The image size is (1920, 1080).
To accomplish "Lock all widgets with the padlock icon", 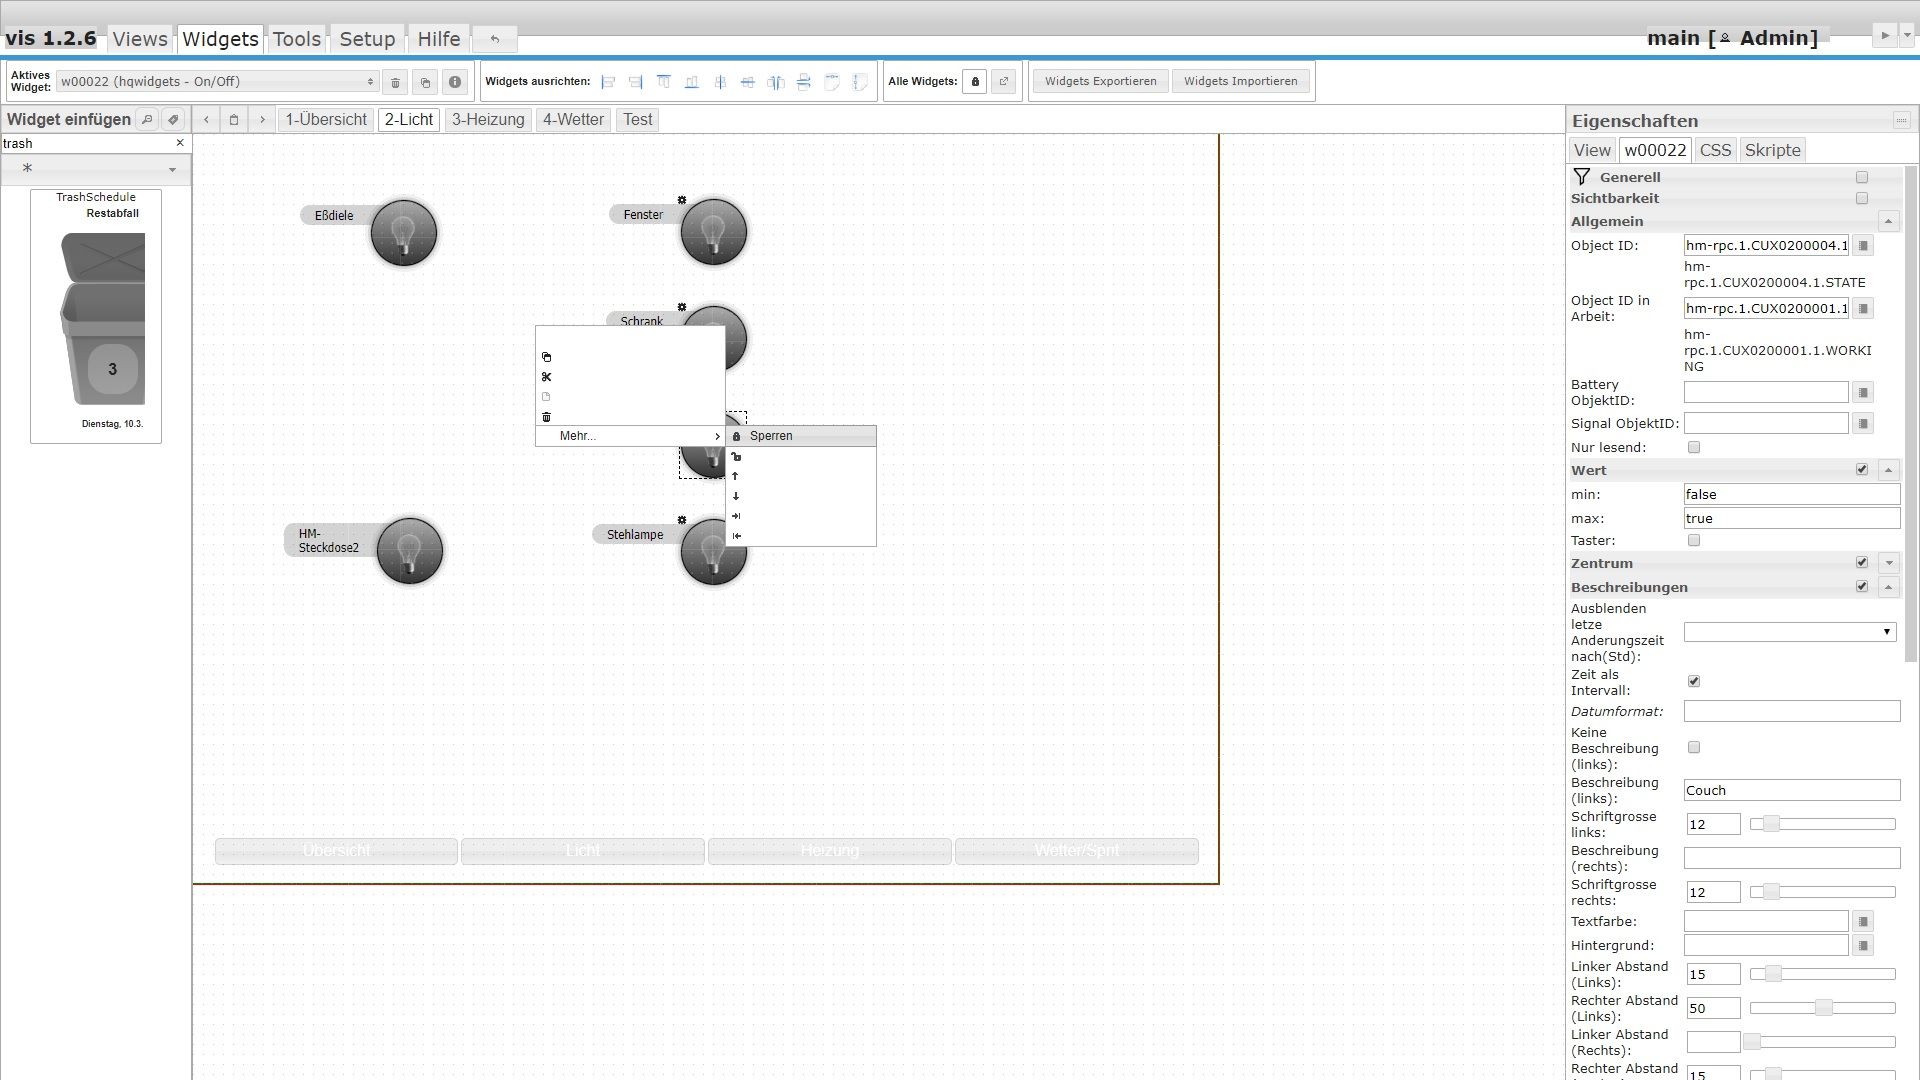I will click(975, 82).
